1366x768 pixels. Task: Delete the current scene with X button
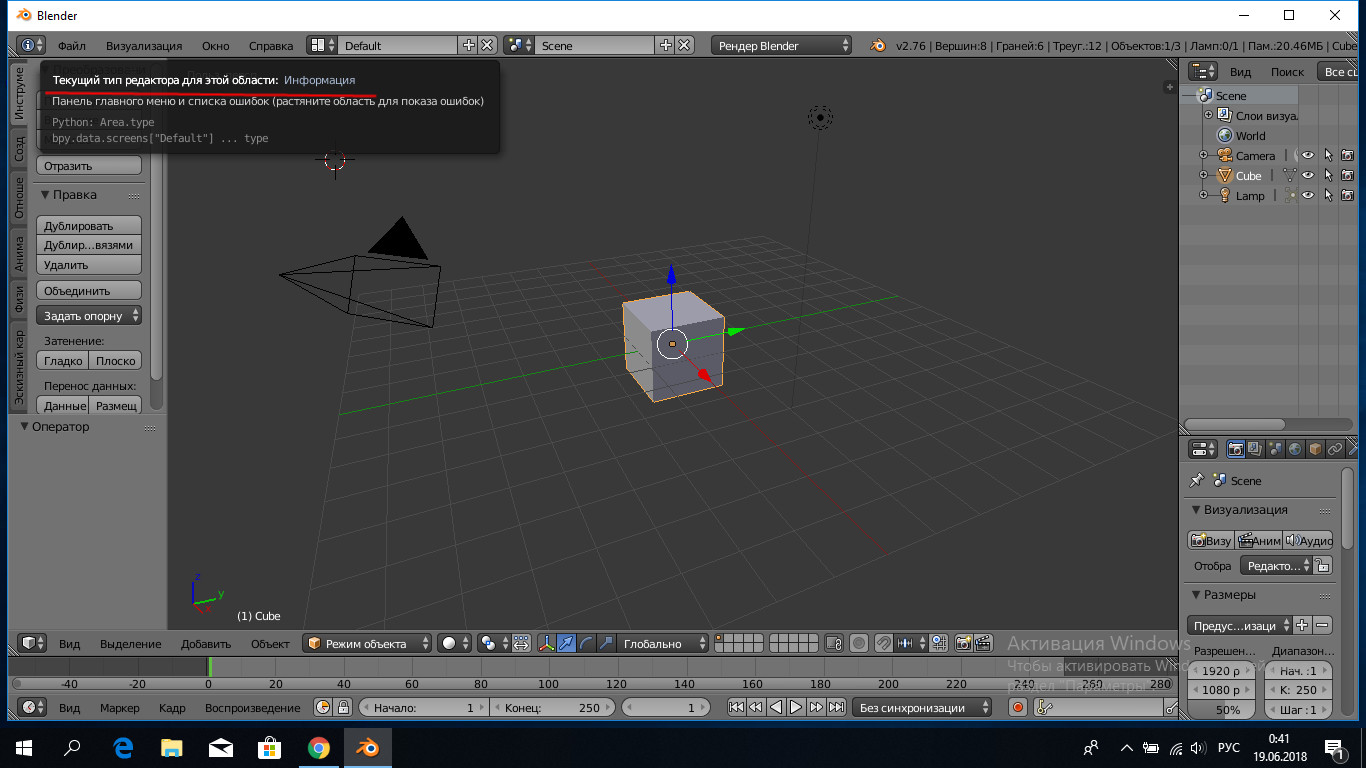point(684,45)
